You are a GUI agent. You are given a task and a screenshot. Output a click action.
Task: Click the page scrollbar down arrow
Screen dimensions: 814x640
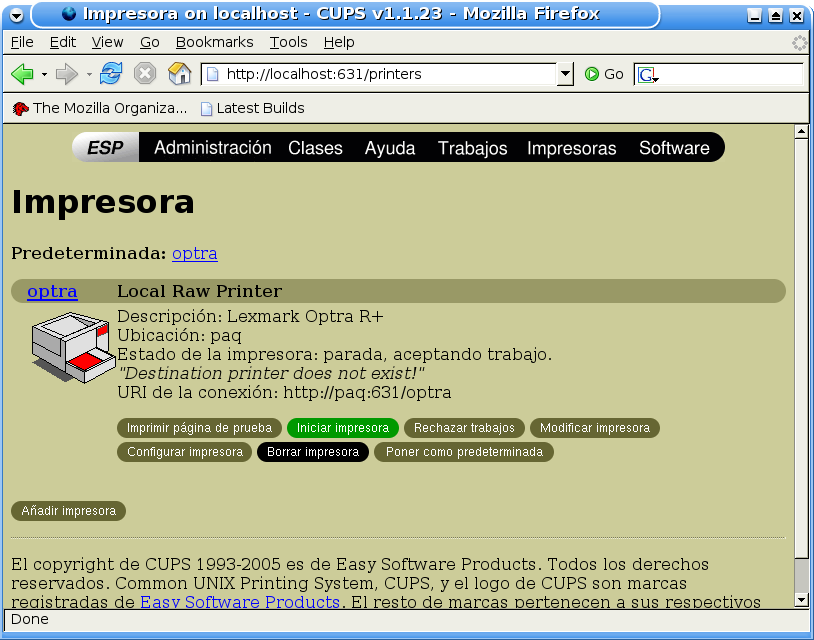[800, 599]
